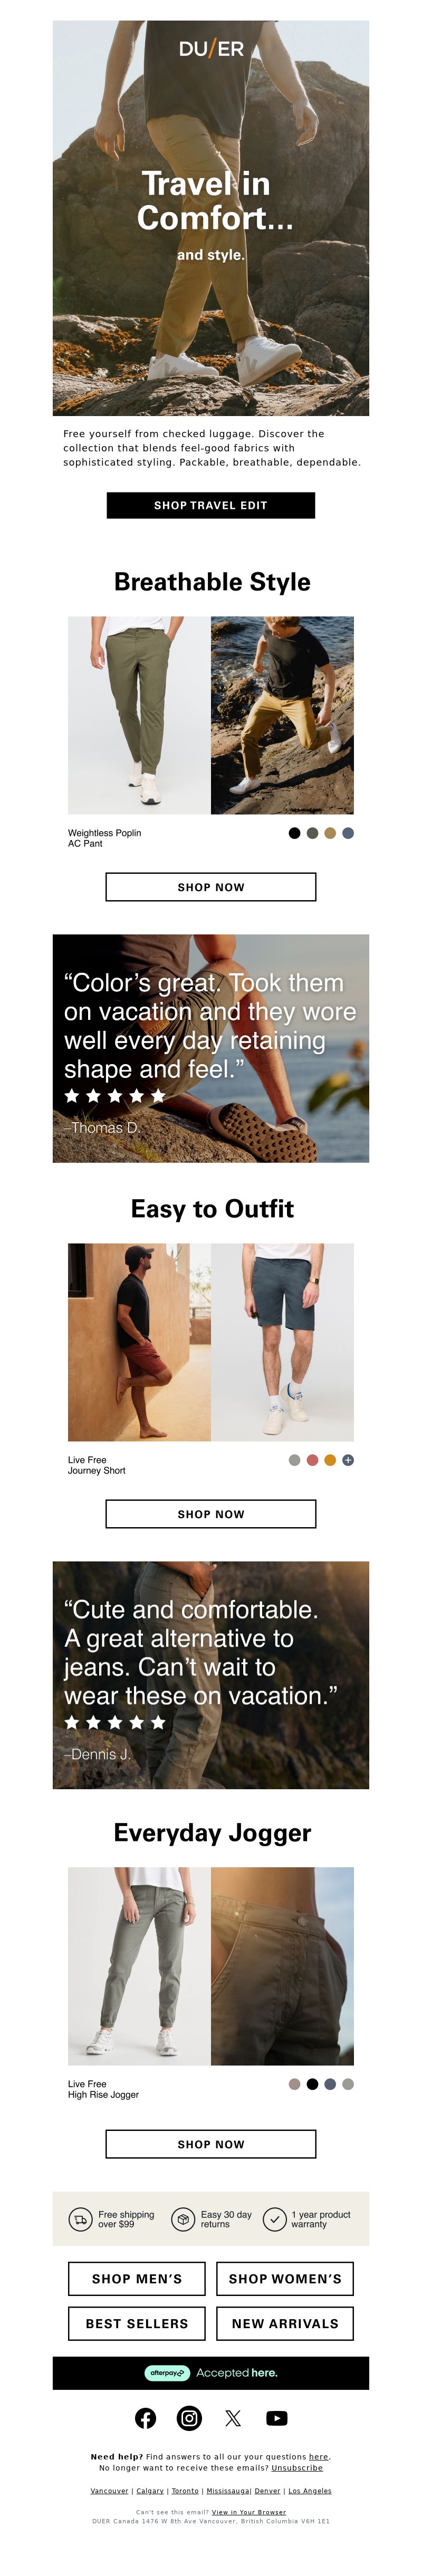Screen dimensions: 422x2576
Task: Click the warranty checkmark icon
Action: click(x=274, y=2219)
